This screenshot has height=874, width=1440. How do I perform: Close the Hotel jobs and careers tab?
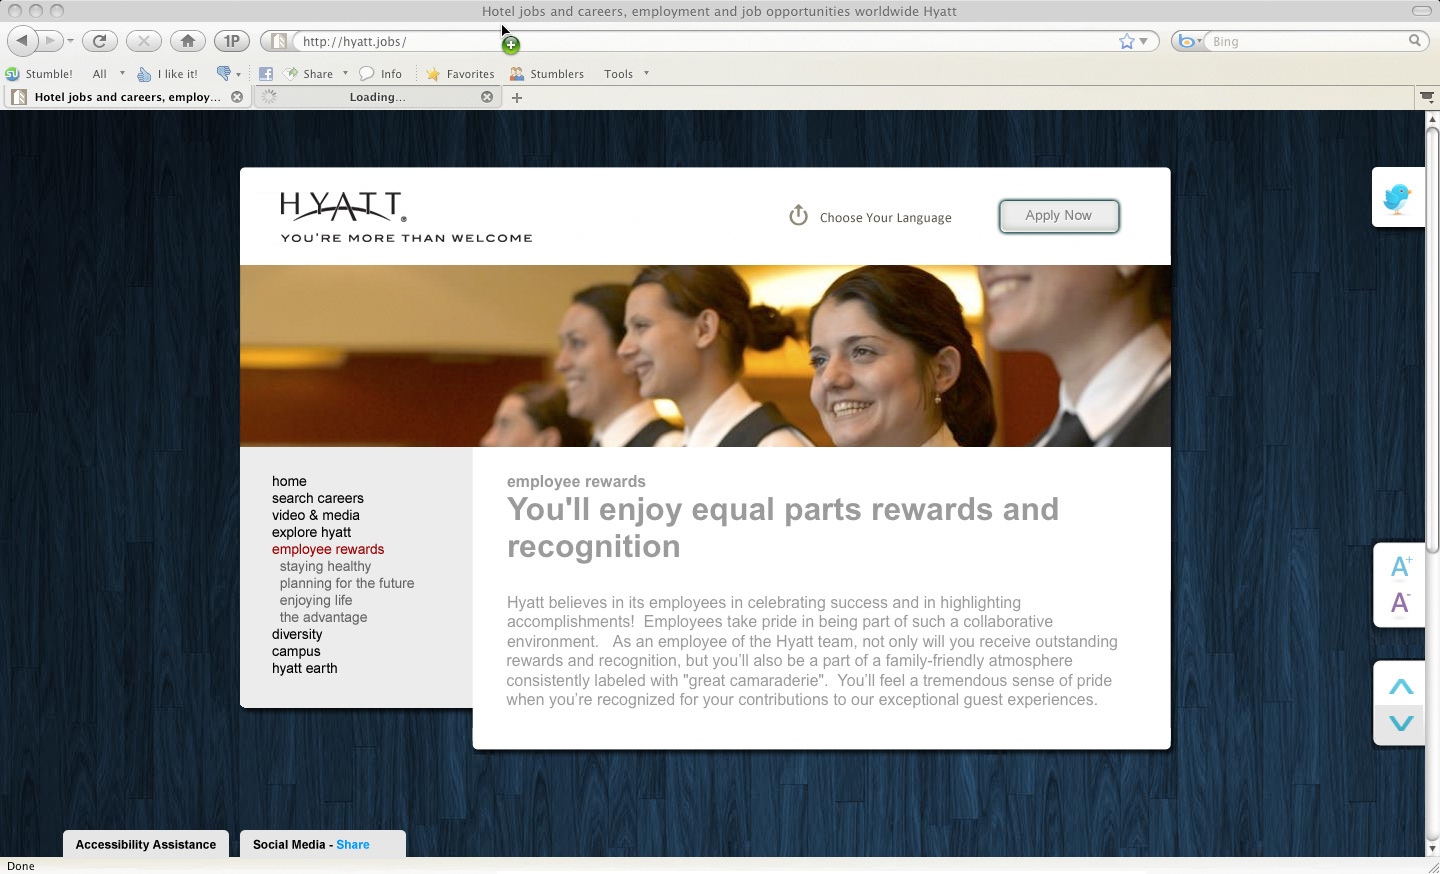tap(237, 97)
